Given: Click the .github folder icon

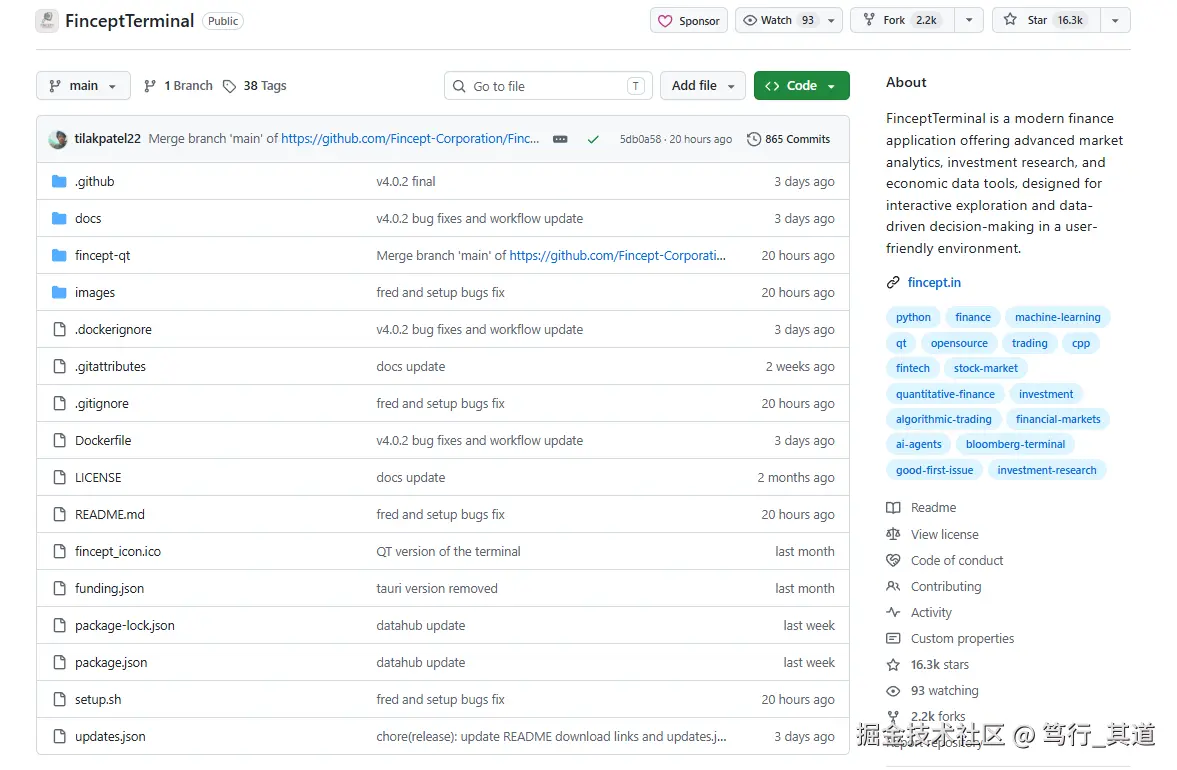Looking at the screenshot, I should coord(59,182).
